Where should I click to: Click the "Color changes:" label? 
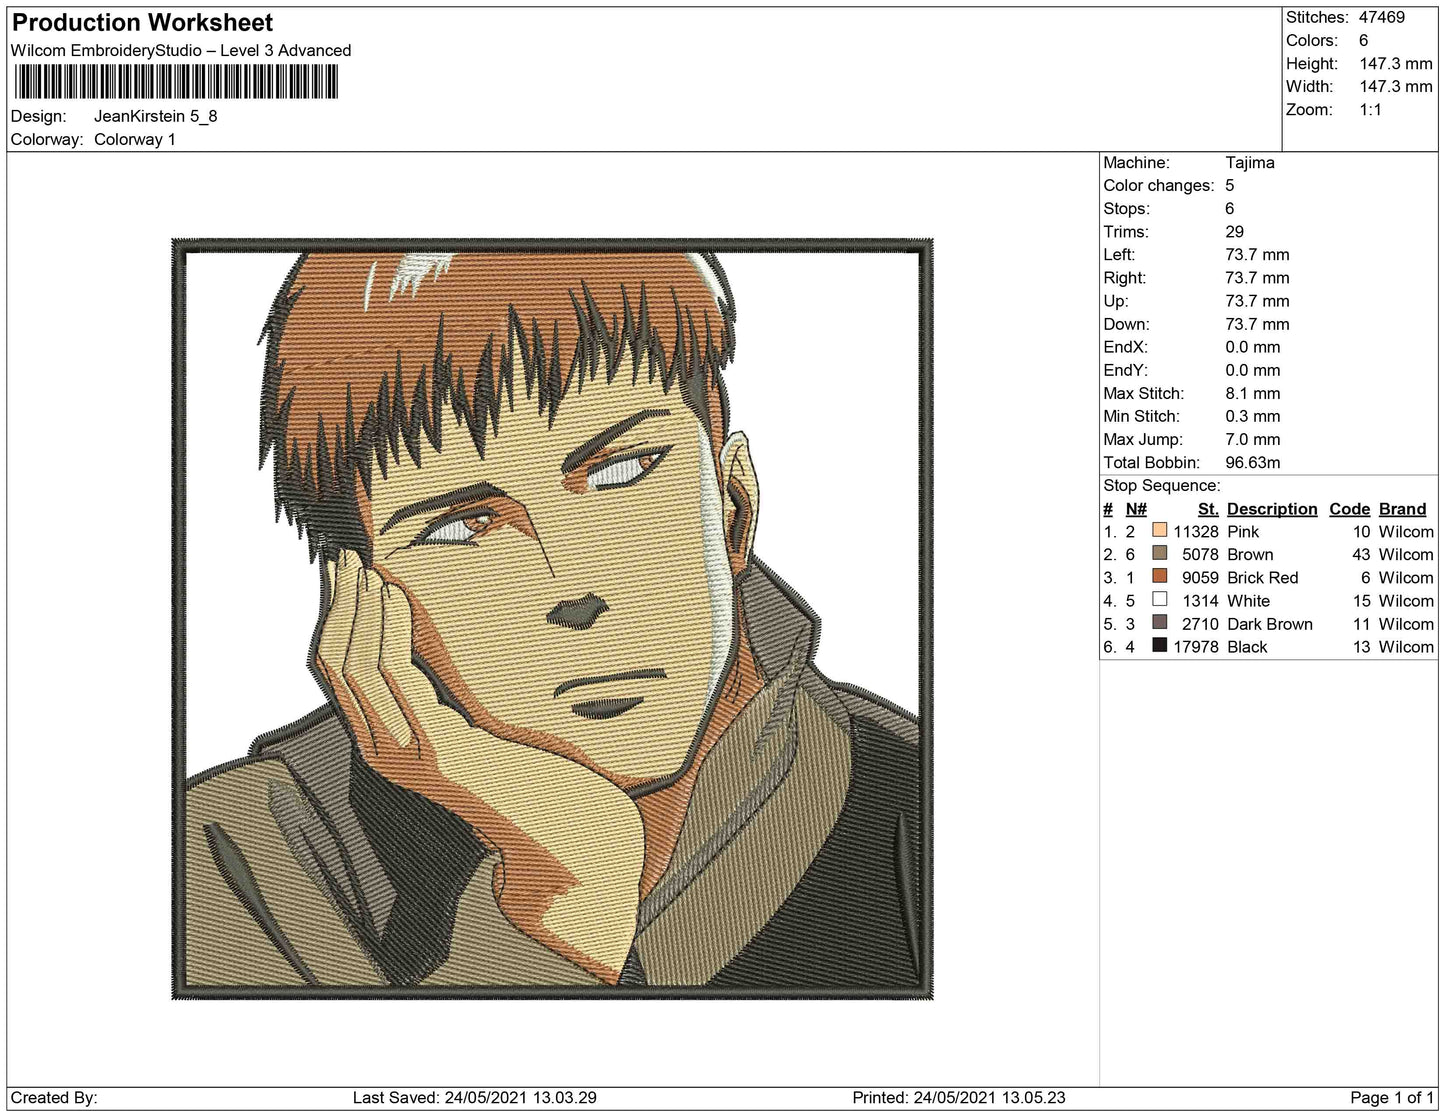1159,186
